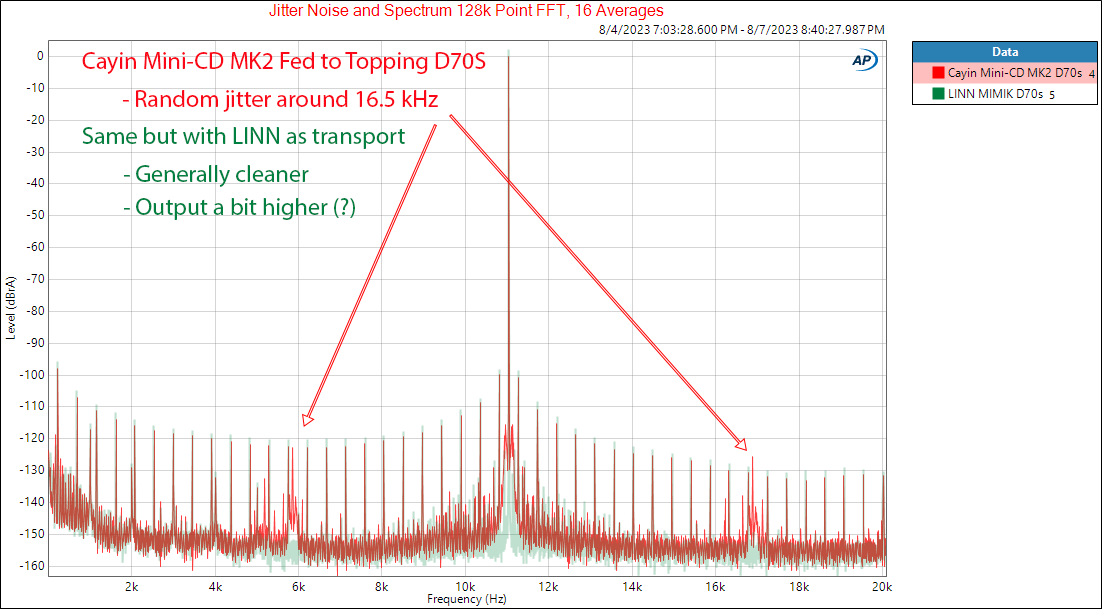Click the red Cayin color swatch
Image resolution: width=1102 pixels, height=609 pixels.
click(x=938, y=73)
